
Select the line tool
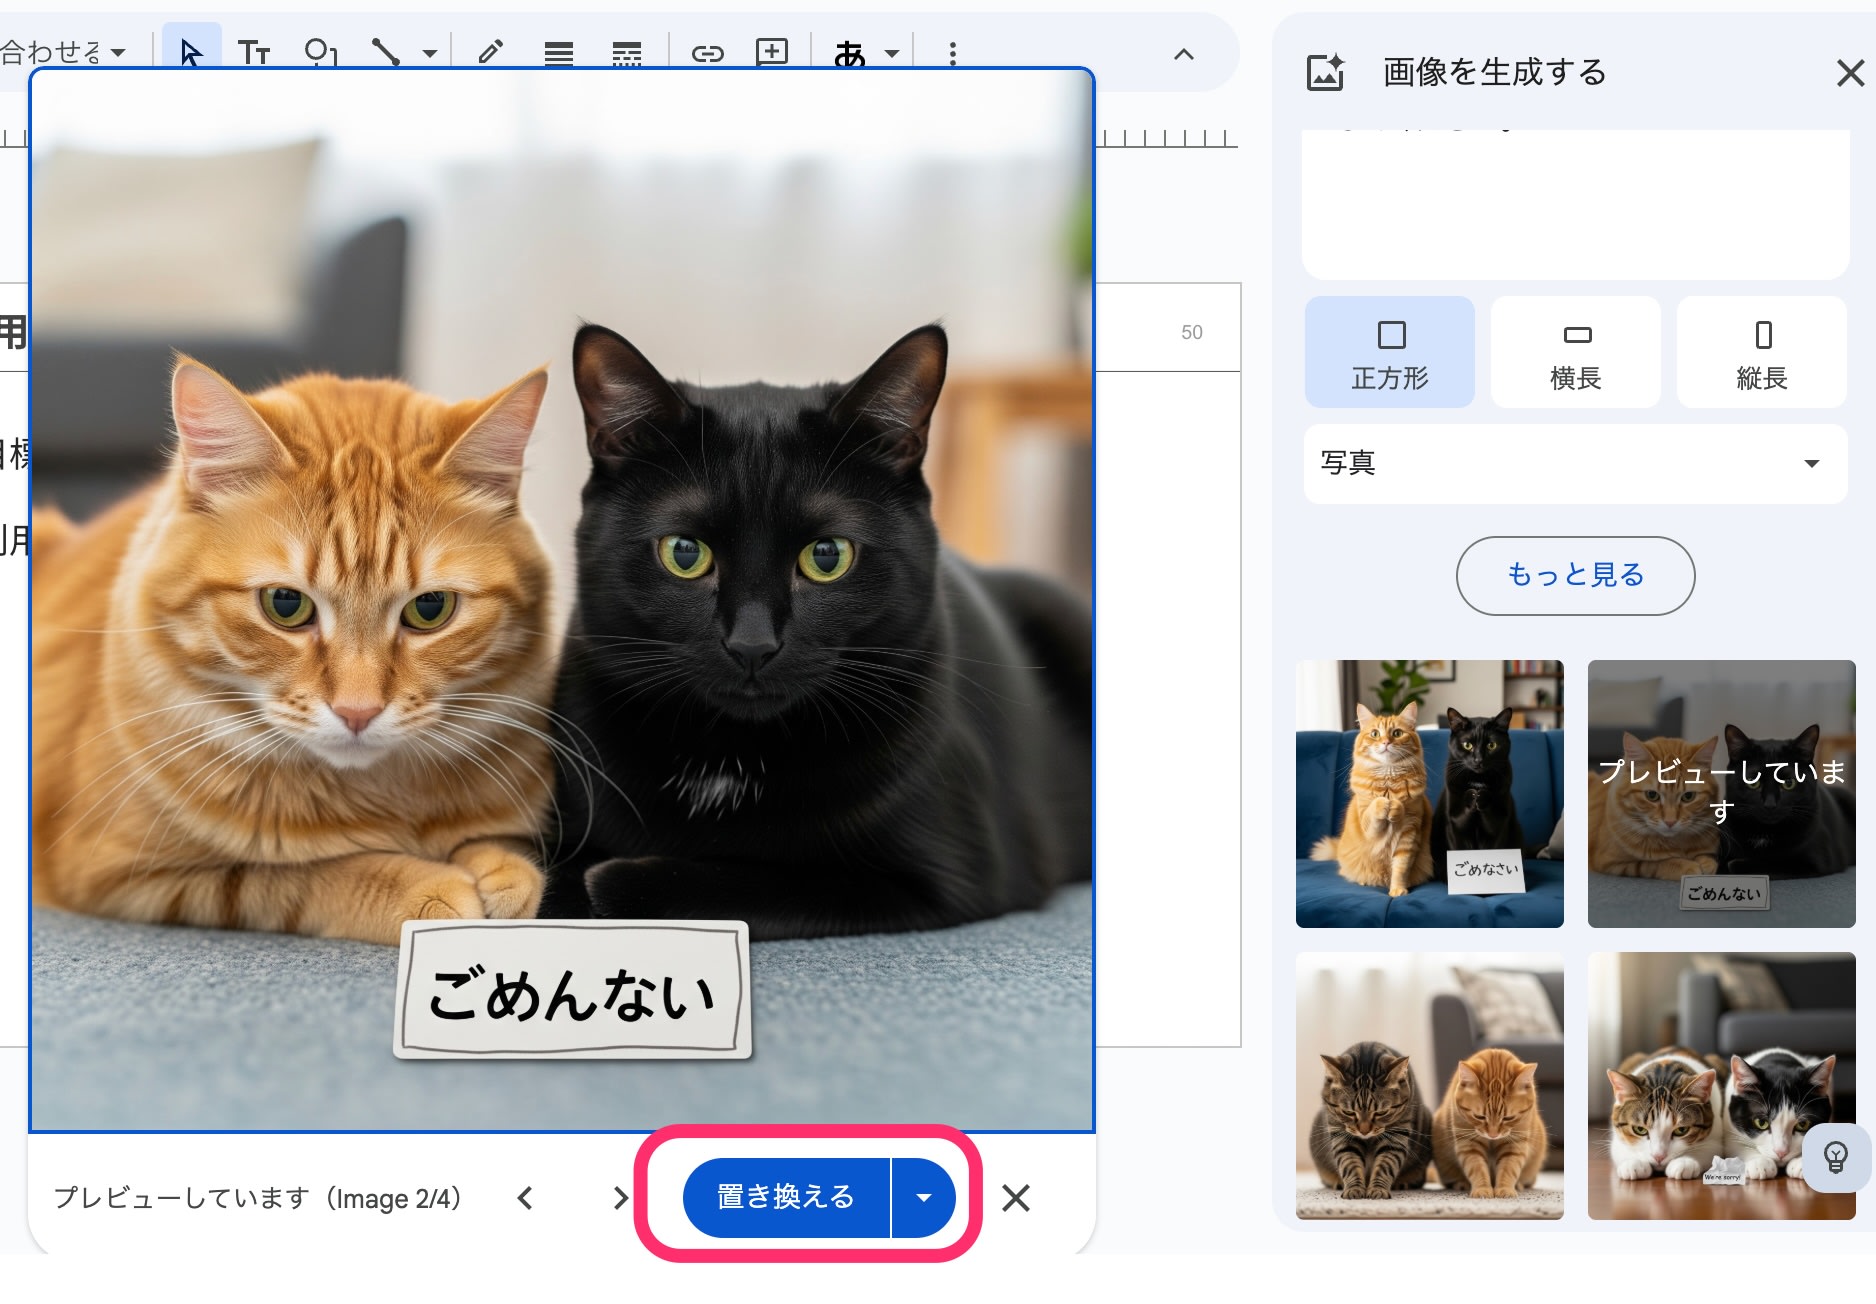[x=386, y=52]
